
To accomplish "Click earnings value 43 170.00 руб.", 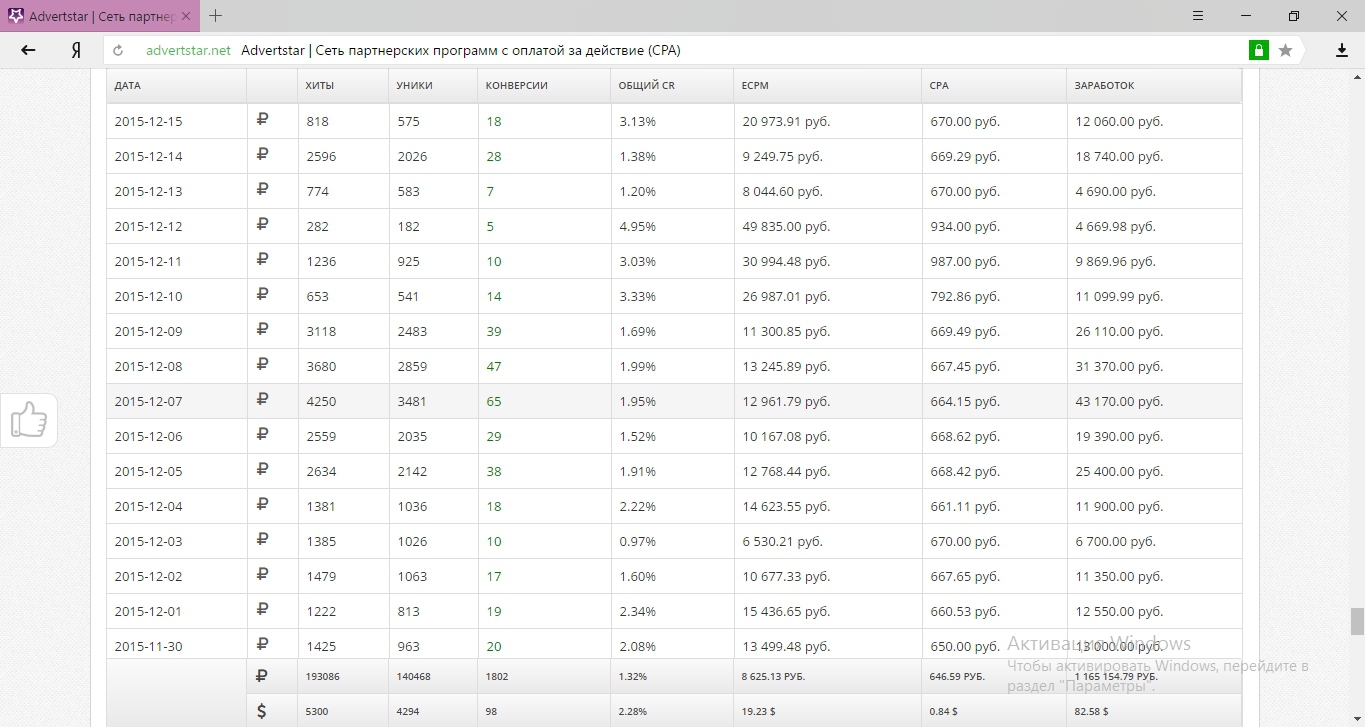I will [1119, 401].
